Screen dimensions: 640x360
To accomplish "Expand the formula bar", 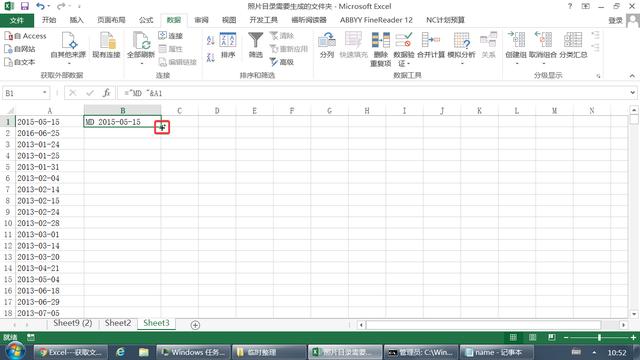I will coord(632,93).
